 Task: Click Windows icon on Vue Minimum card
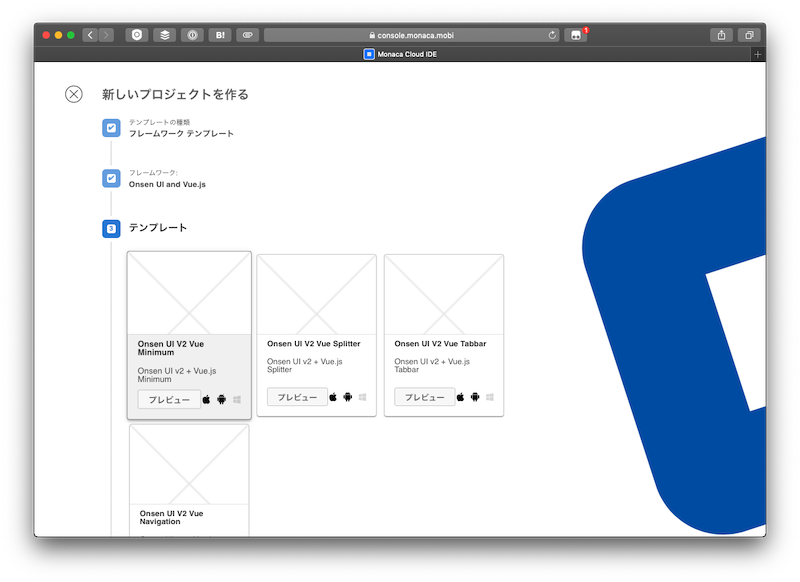237,399
